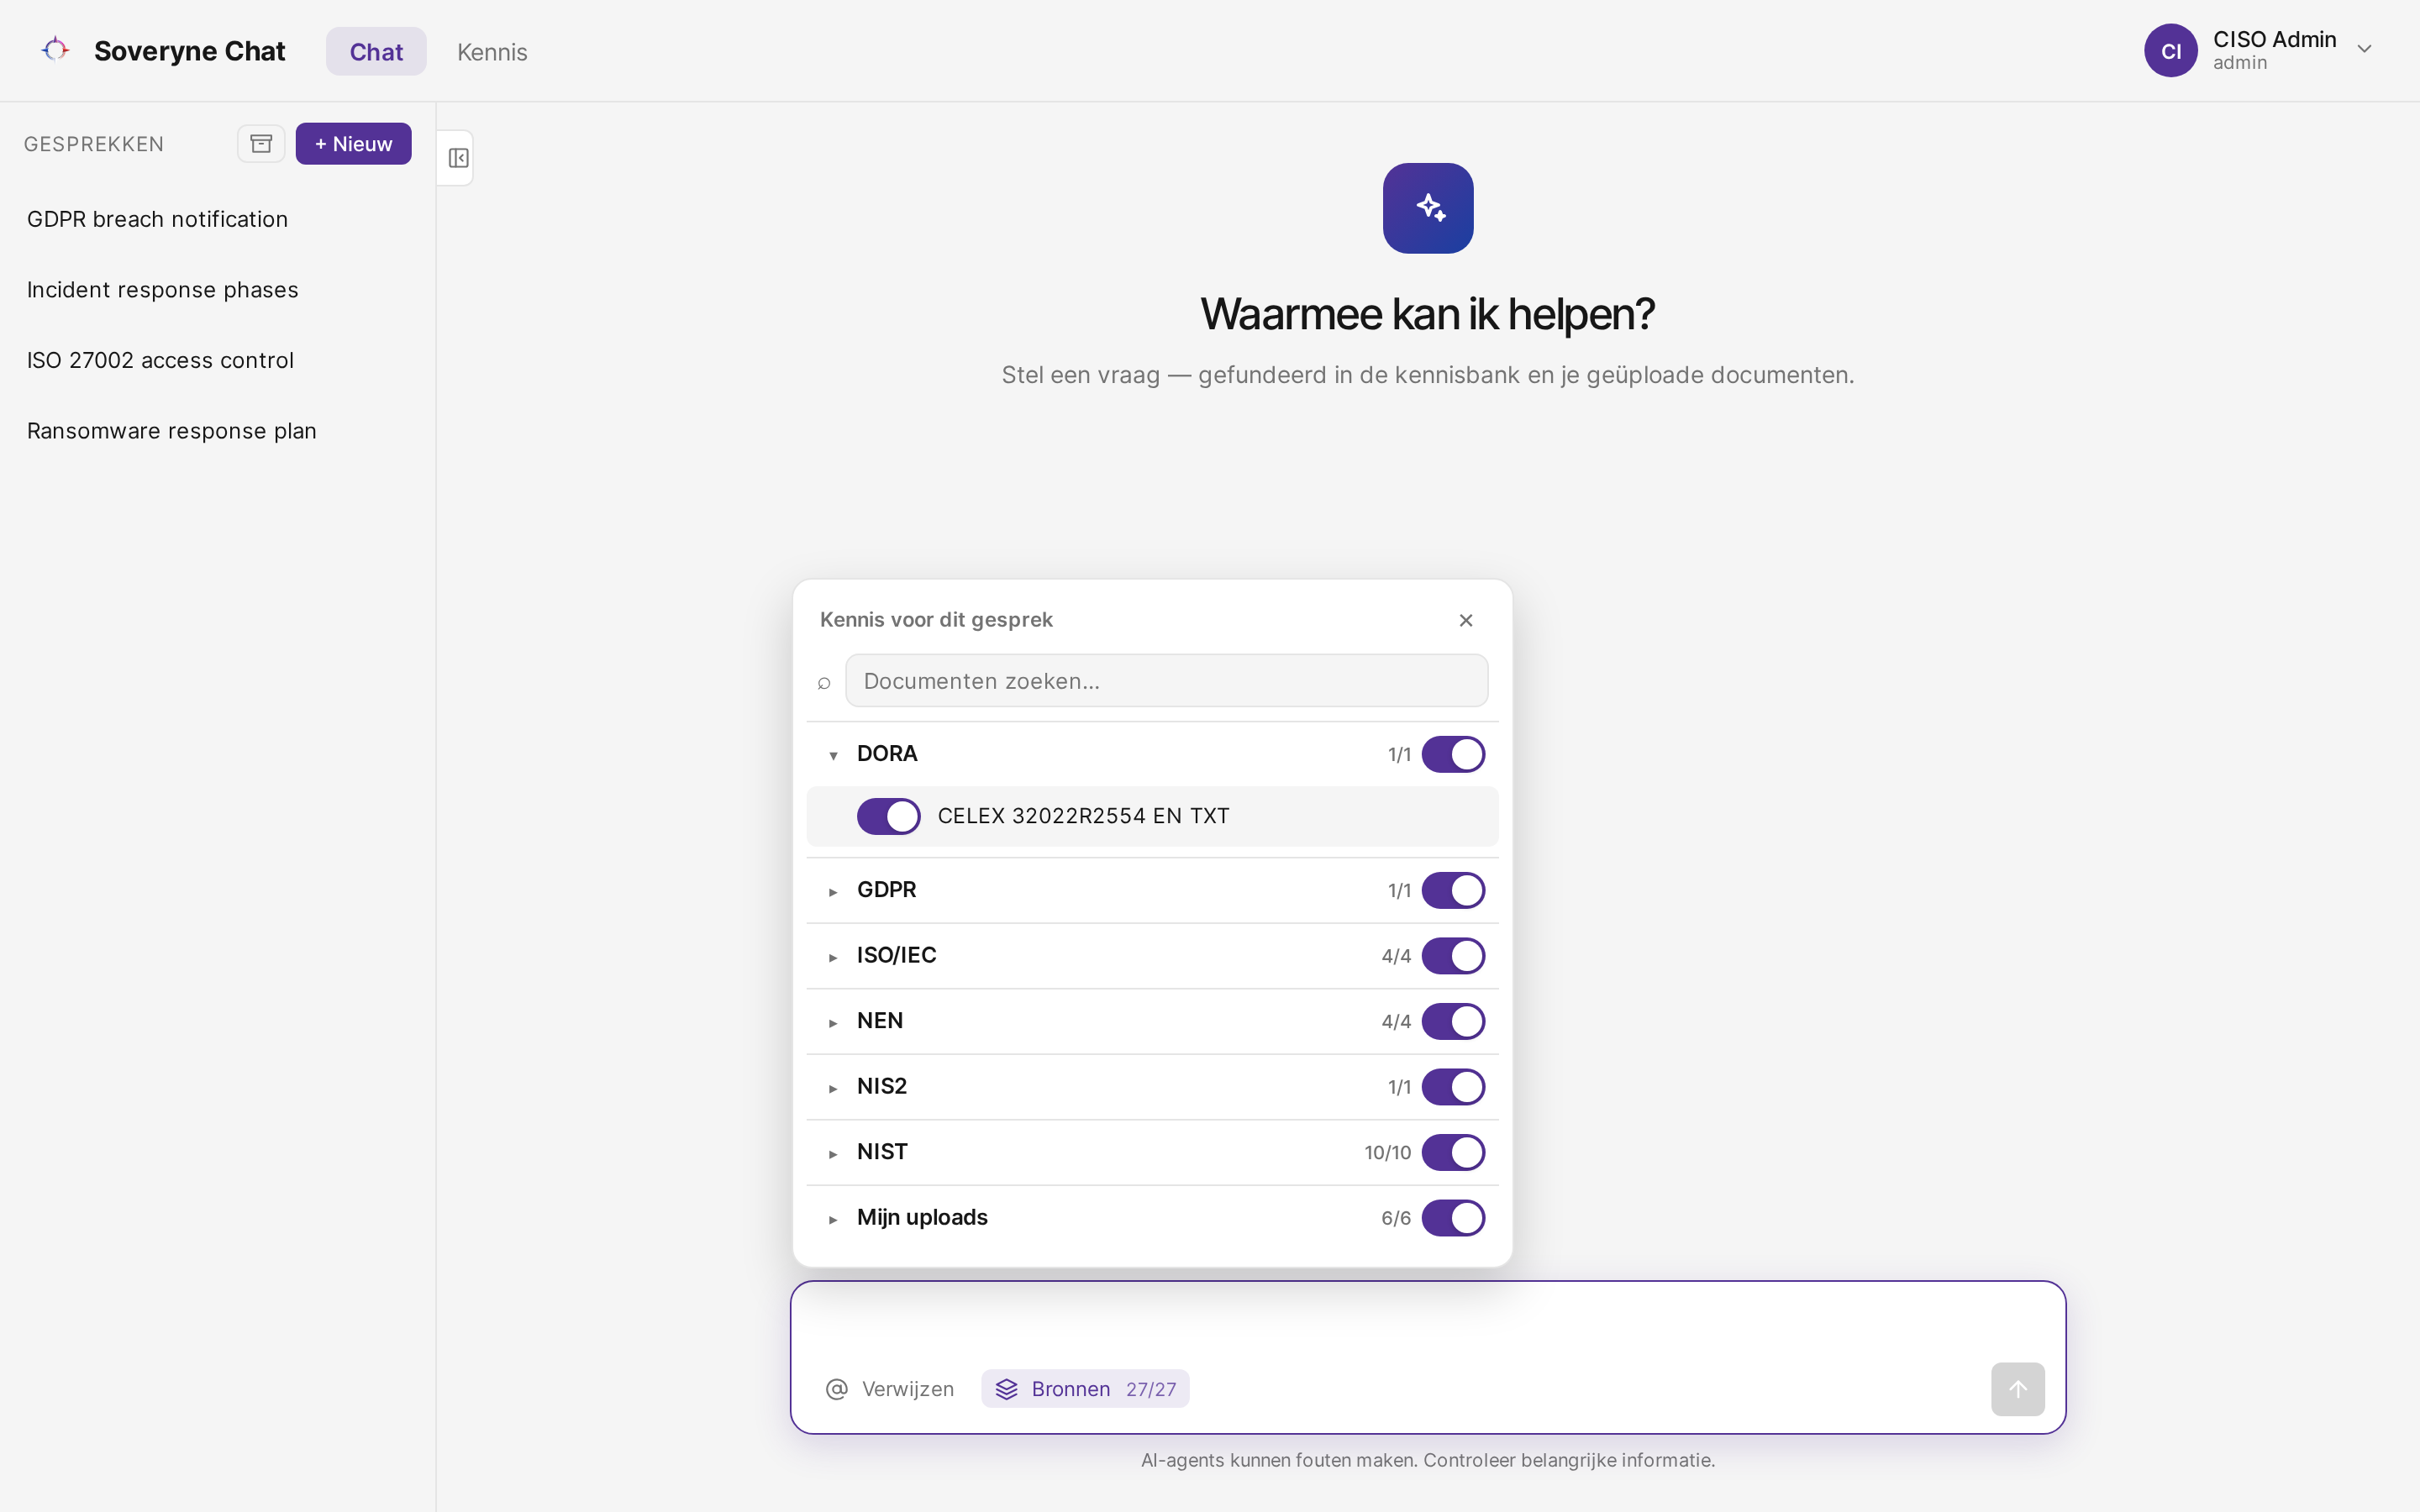Click the NIST group label
The height and width of the screenshot is (1512, 2420).
point(881,1151)
